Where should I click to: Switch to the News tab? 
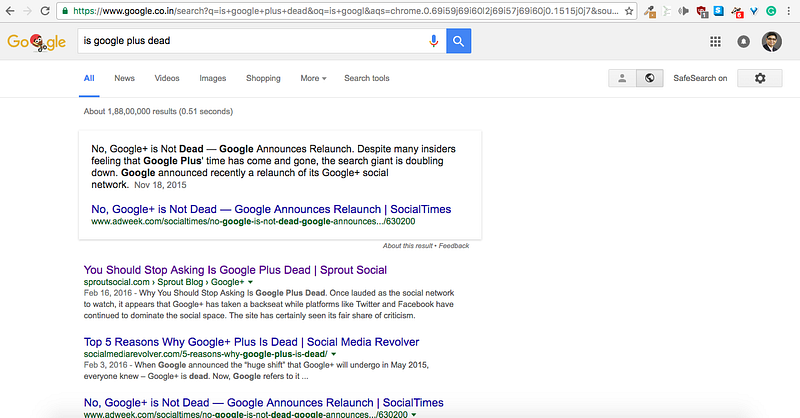tap(124, 78)
